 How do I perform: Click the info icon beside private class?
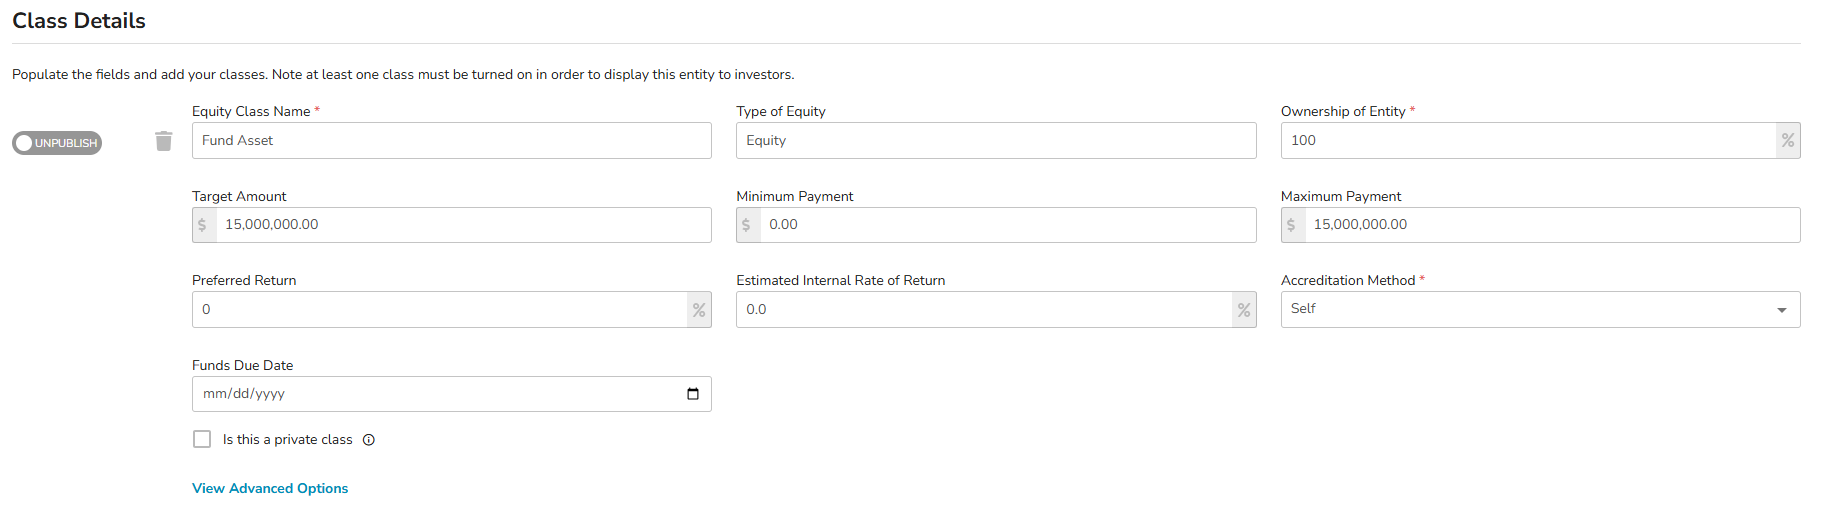369,440
